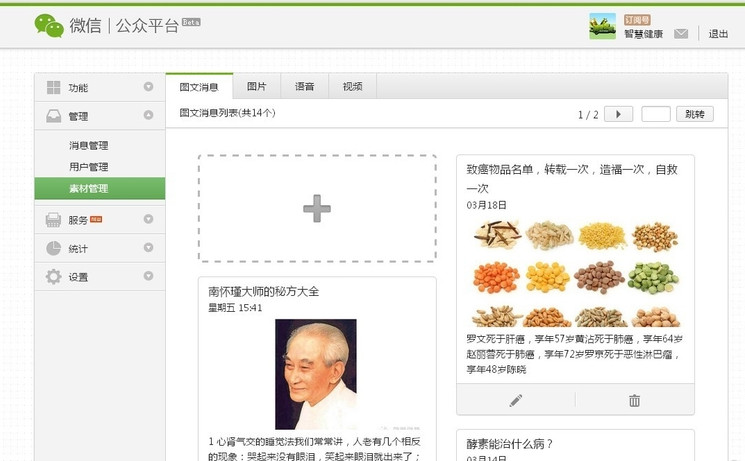Click the 服务 printer icon
The image size is (745, 461).
point(53,220)
